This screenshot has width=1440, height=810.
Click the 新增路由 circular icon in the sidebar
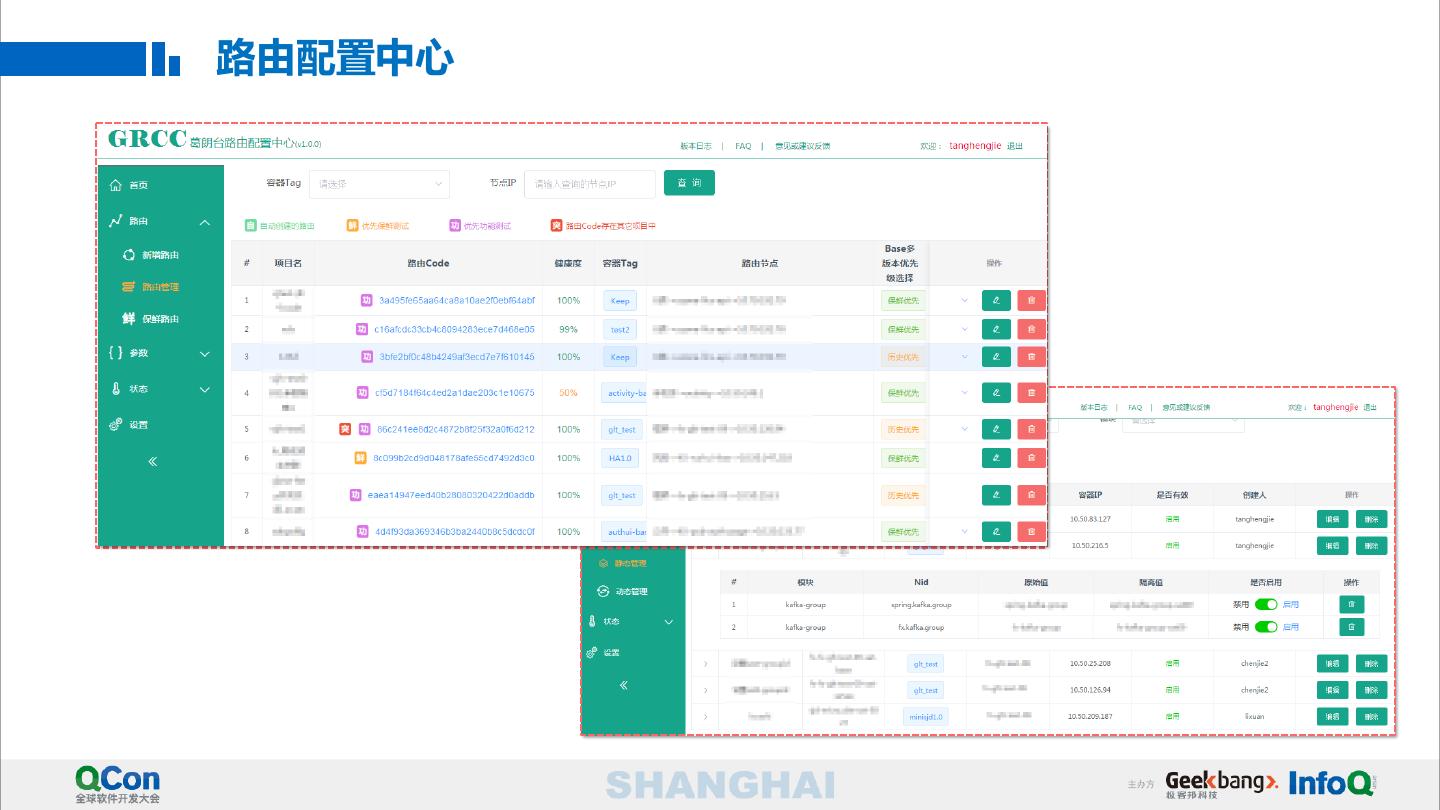point(128,255)
